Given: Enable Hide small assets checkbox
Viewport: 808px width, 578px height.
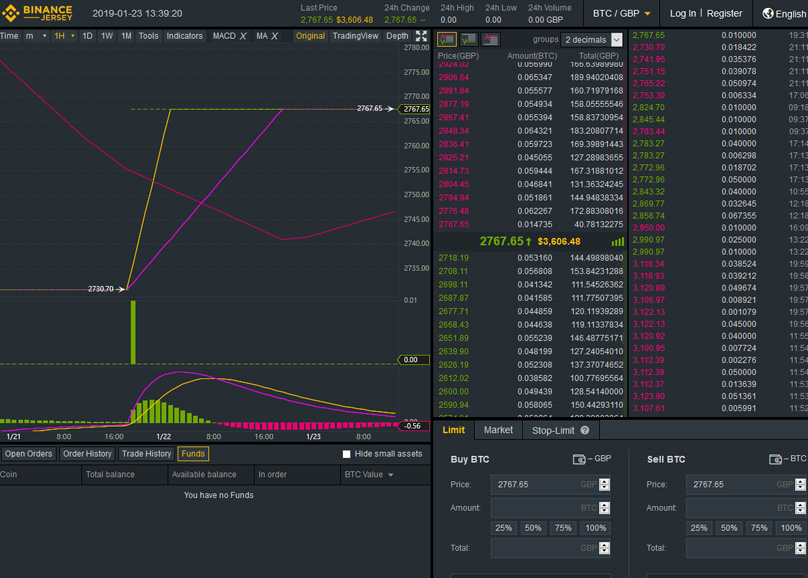Looking at the screenshot, I should [346, 454].
